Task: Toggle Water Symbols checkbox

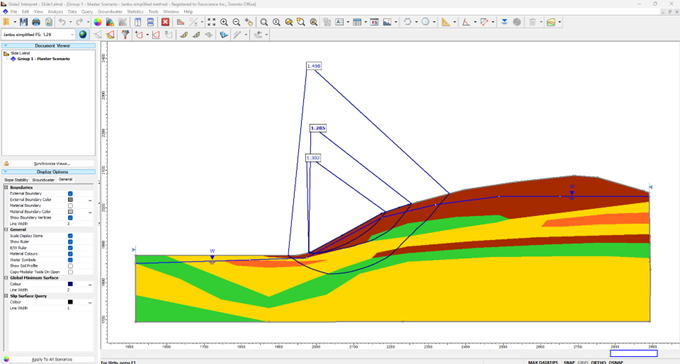Action: click(x=70, y=260)
